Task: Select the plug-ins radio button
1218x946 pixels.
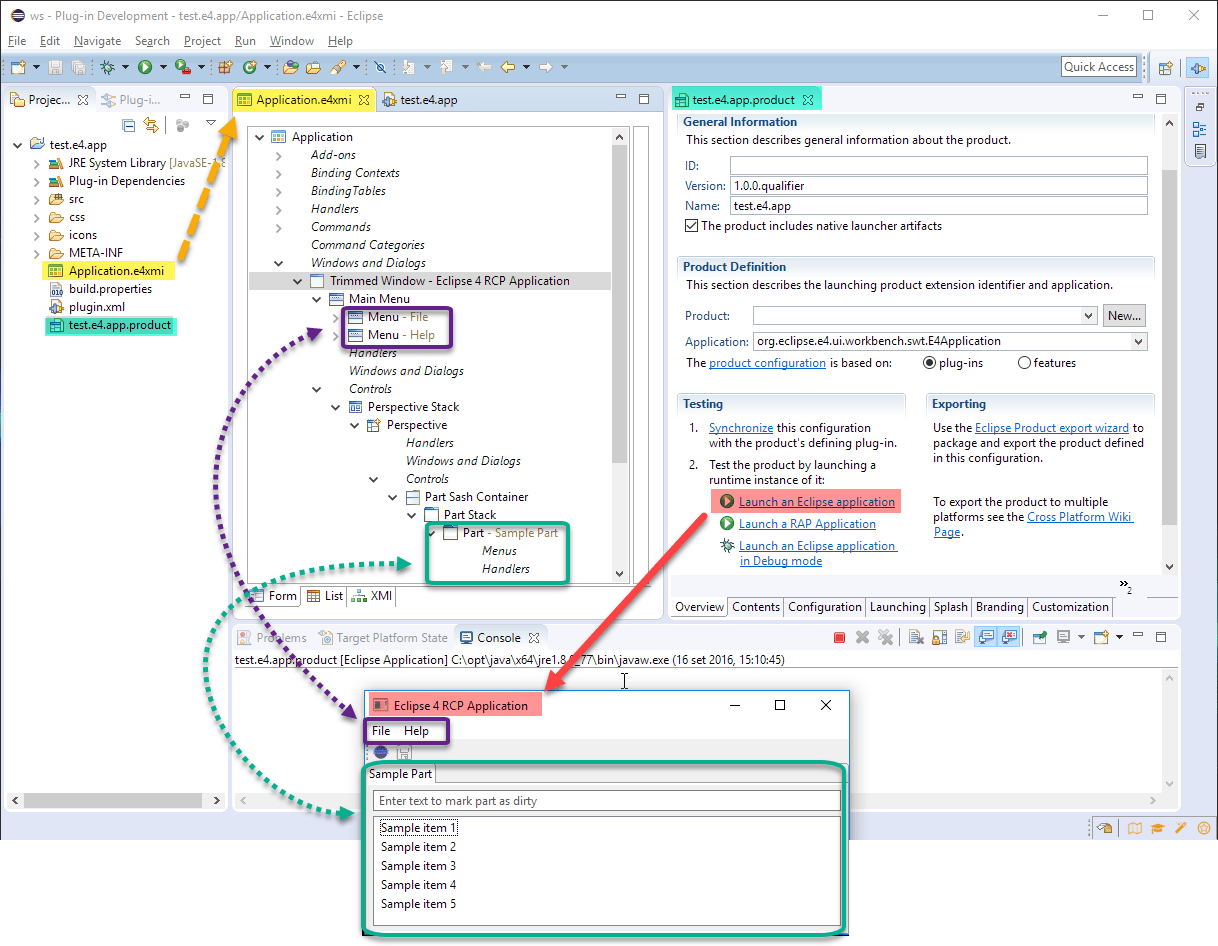Action: tap(929, 363)
